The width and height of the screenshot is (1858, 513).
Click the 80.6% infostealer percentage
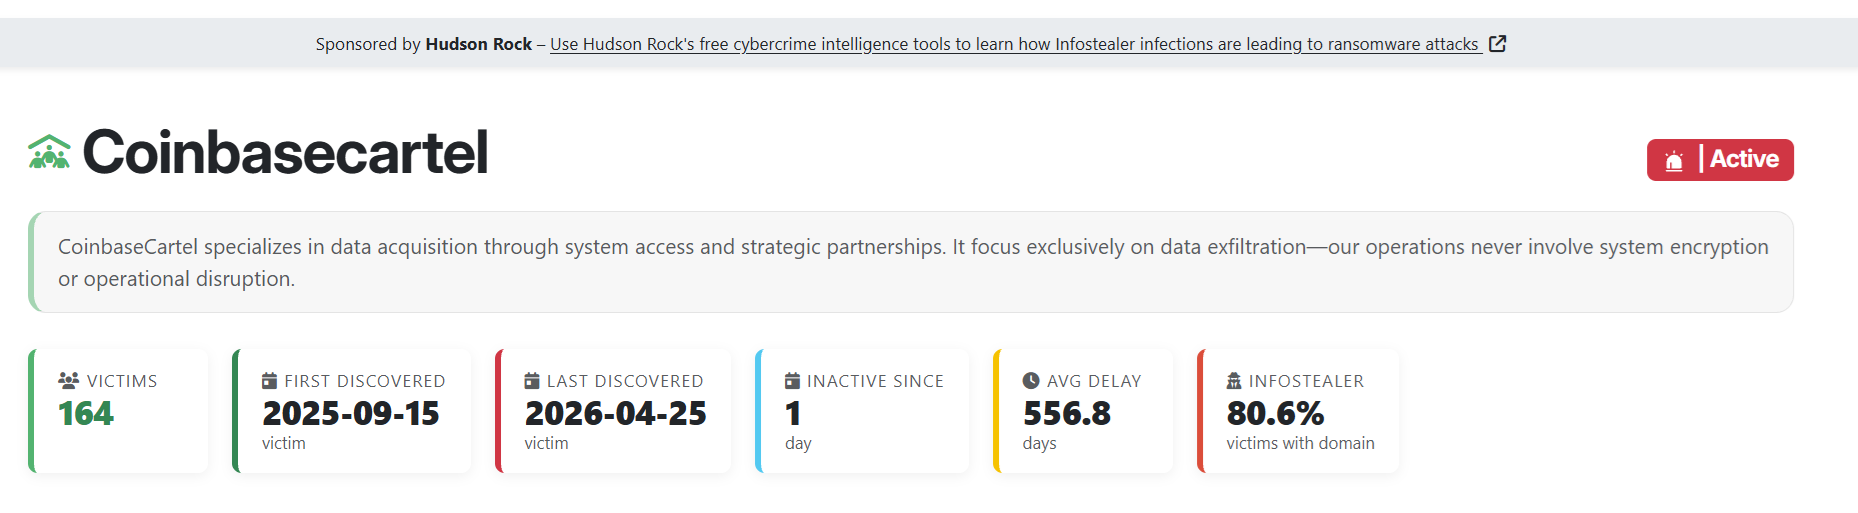coord(1275,414)
